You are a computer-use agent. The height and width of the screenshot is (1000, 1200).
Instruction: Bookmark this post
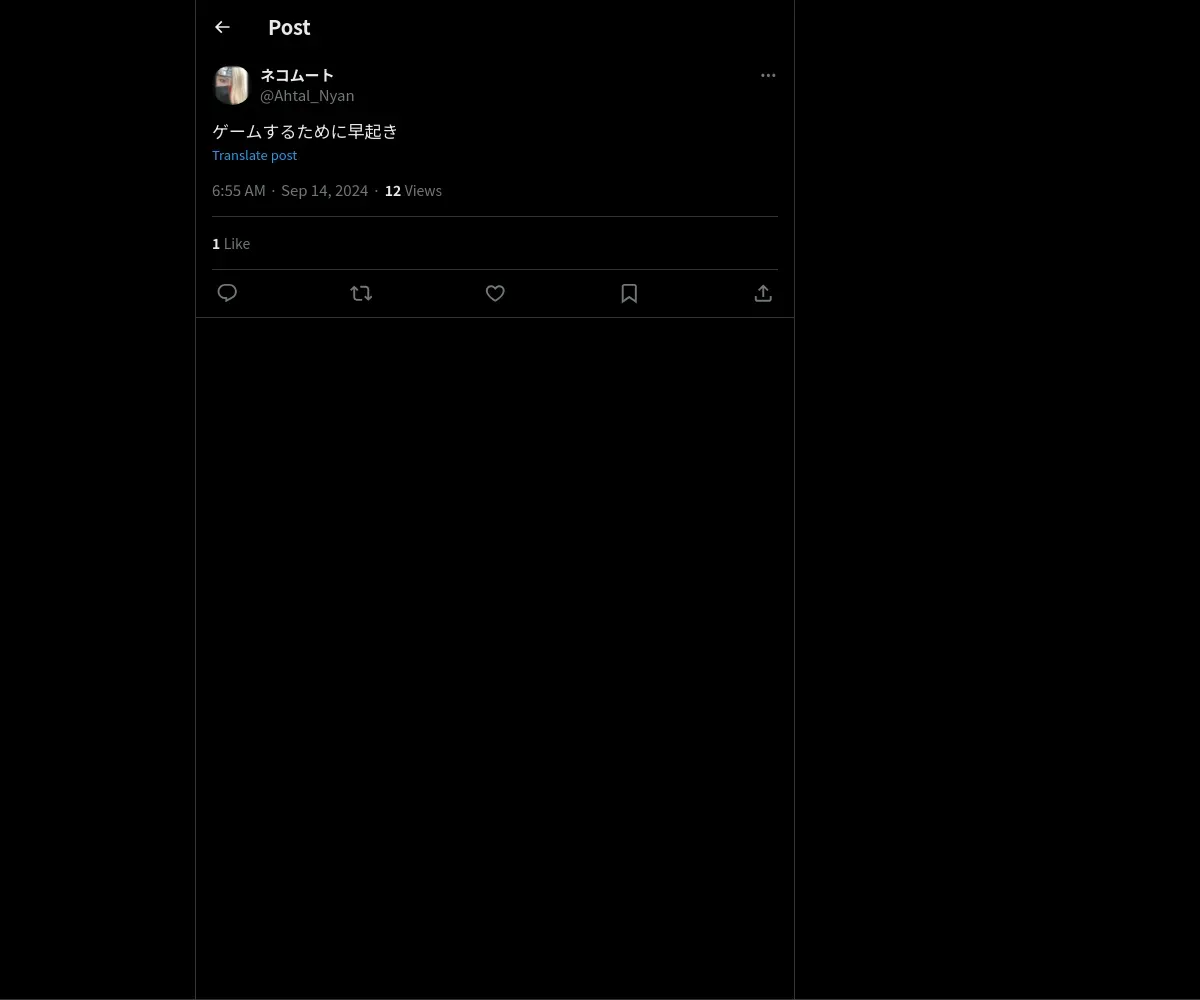click(x=629, y=293)
